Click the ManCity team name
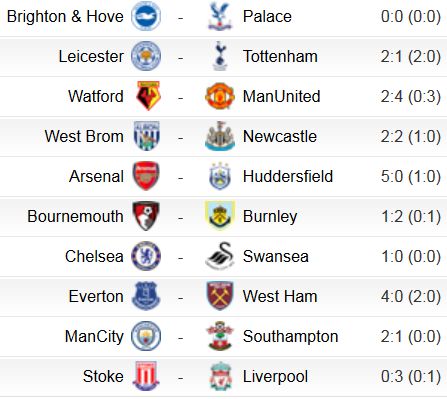Viewport: 447px width, 399px height. (x=94, y=336)
